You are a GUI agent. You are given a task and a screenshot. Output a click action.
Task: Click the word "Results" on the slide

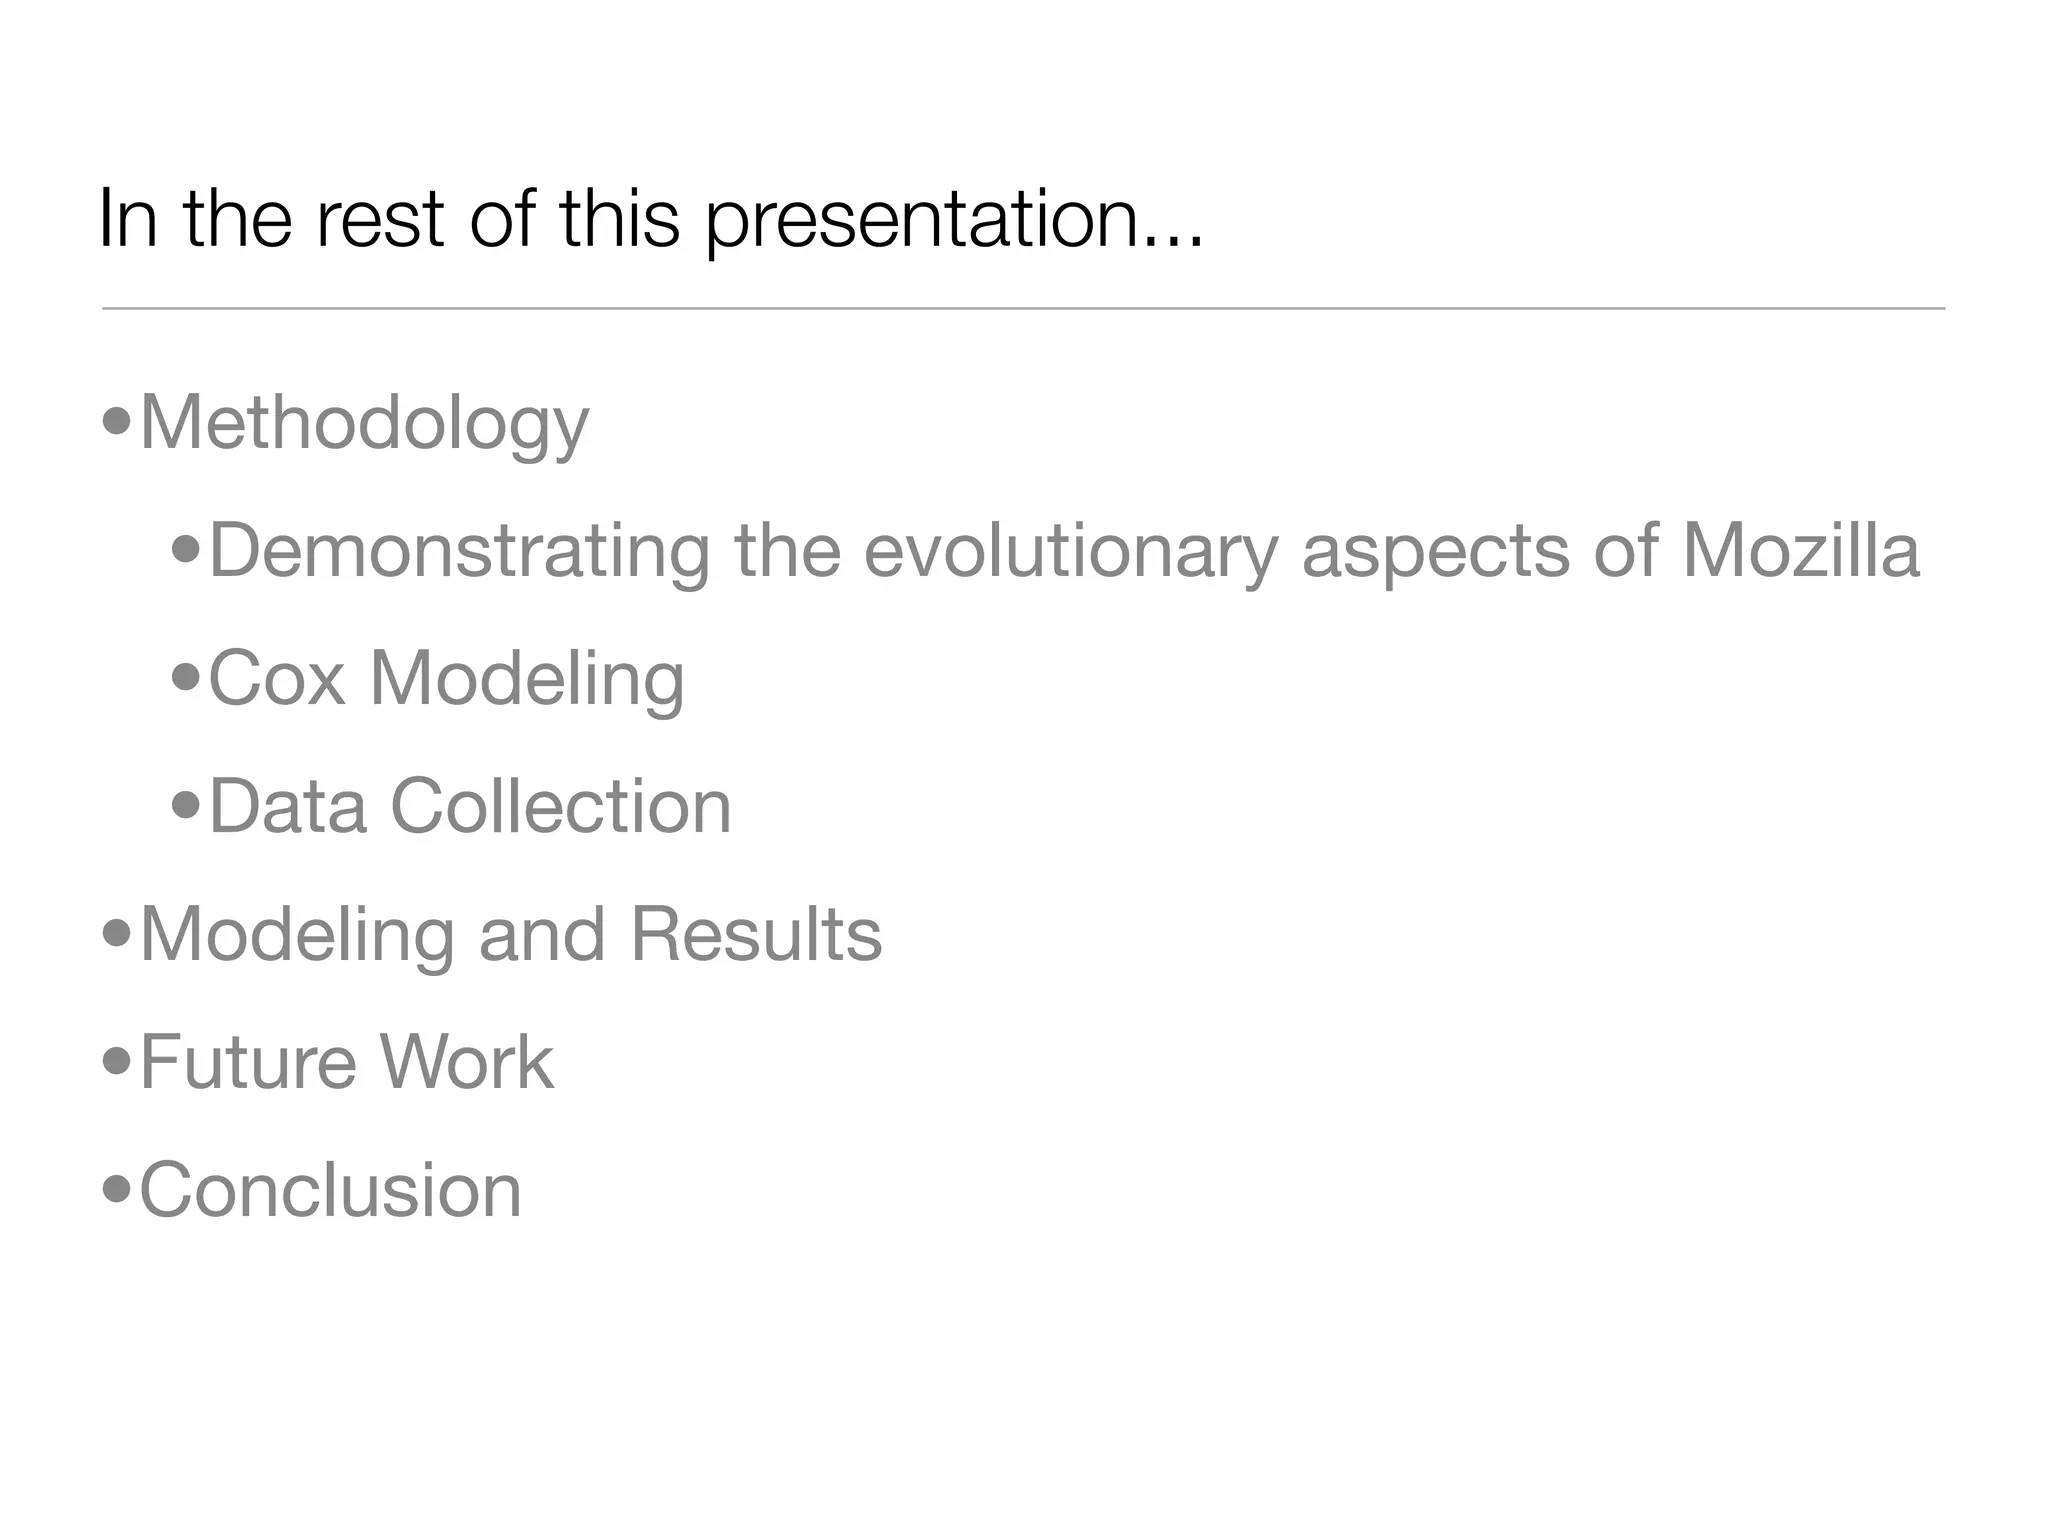756,934
